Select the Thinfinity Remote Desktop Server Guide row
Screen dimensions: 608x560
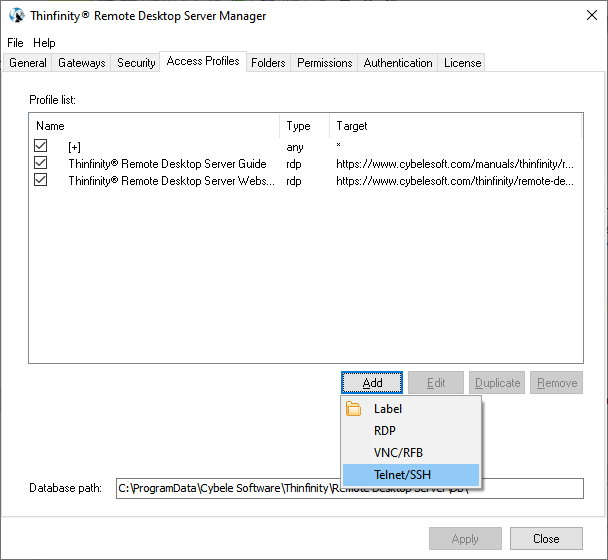pos(168,164)
